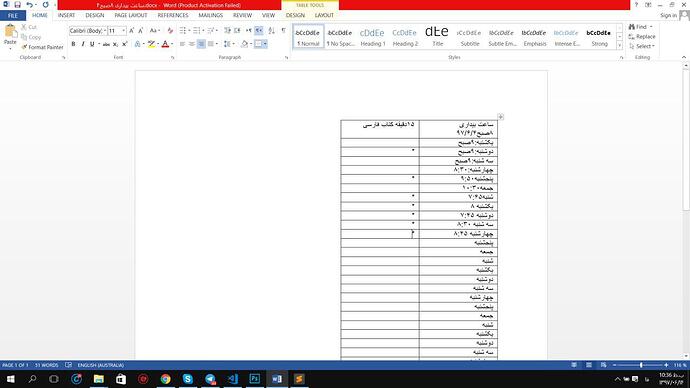690x388 pixels.
Task: Apply the text highlight color
Action: click(151, 44)
